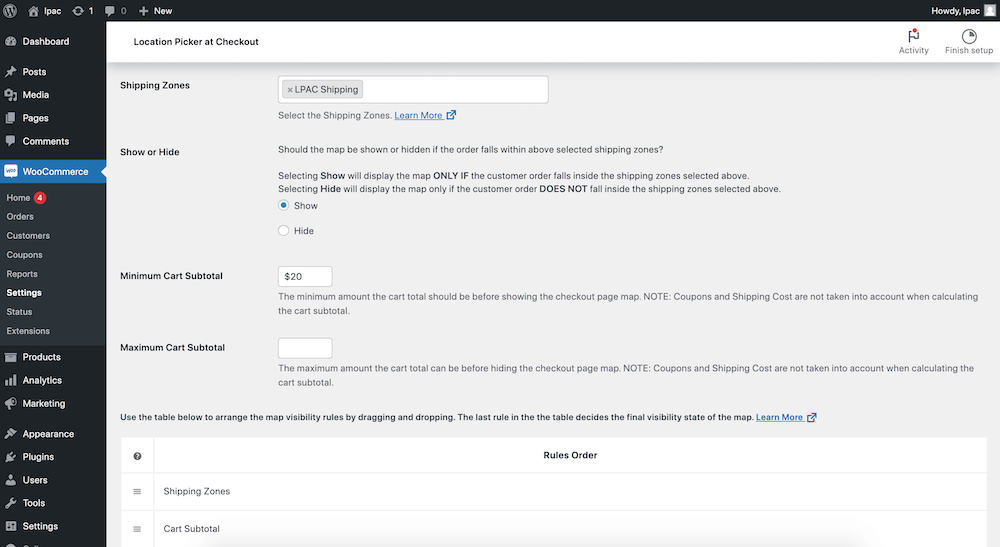Image resolution: width=1000 pixels, height=547 pixels.
Task: Click the Users sidebar icon
Action: (10, 480)
